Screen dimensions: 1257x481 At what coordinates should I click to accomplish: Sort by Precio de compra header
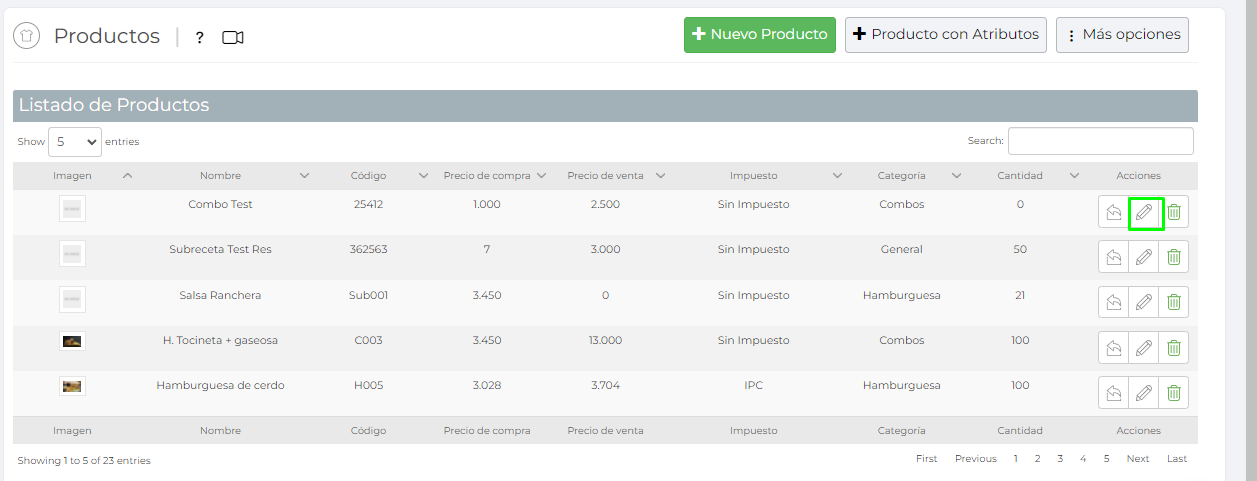[487, 176]
